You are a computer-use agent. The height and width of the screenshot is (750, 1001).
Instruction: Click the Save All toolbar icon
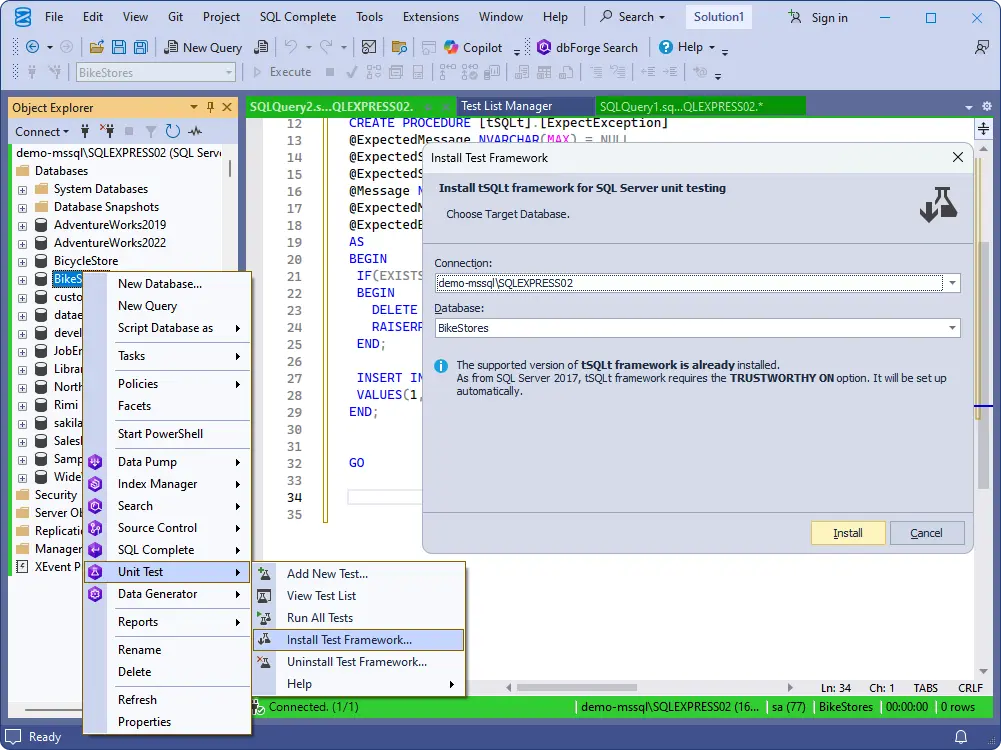pyautogui.click(x=140, y=47)
